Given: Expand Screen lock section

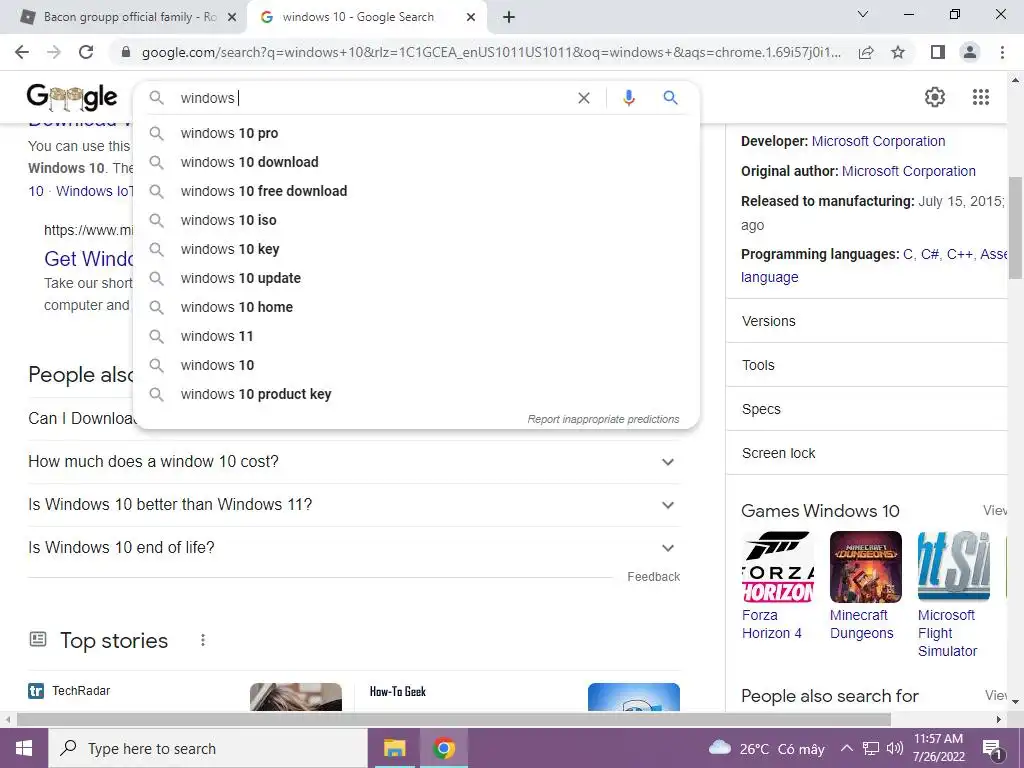Looking at the screenshot, I should click(x=867, y=453).
